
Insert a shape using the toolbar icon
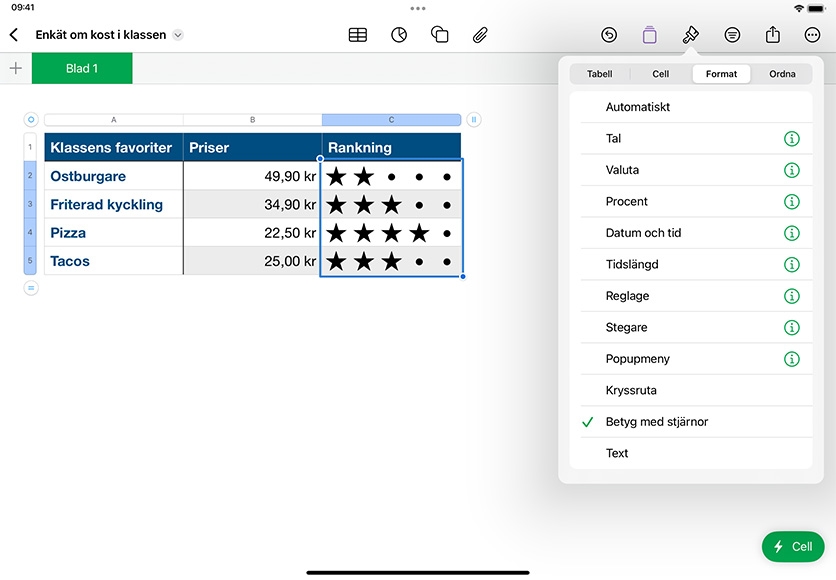coord(439,35)
